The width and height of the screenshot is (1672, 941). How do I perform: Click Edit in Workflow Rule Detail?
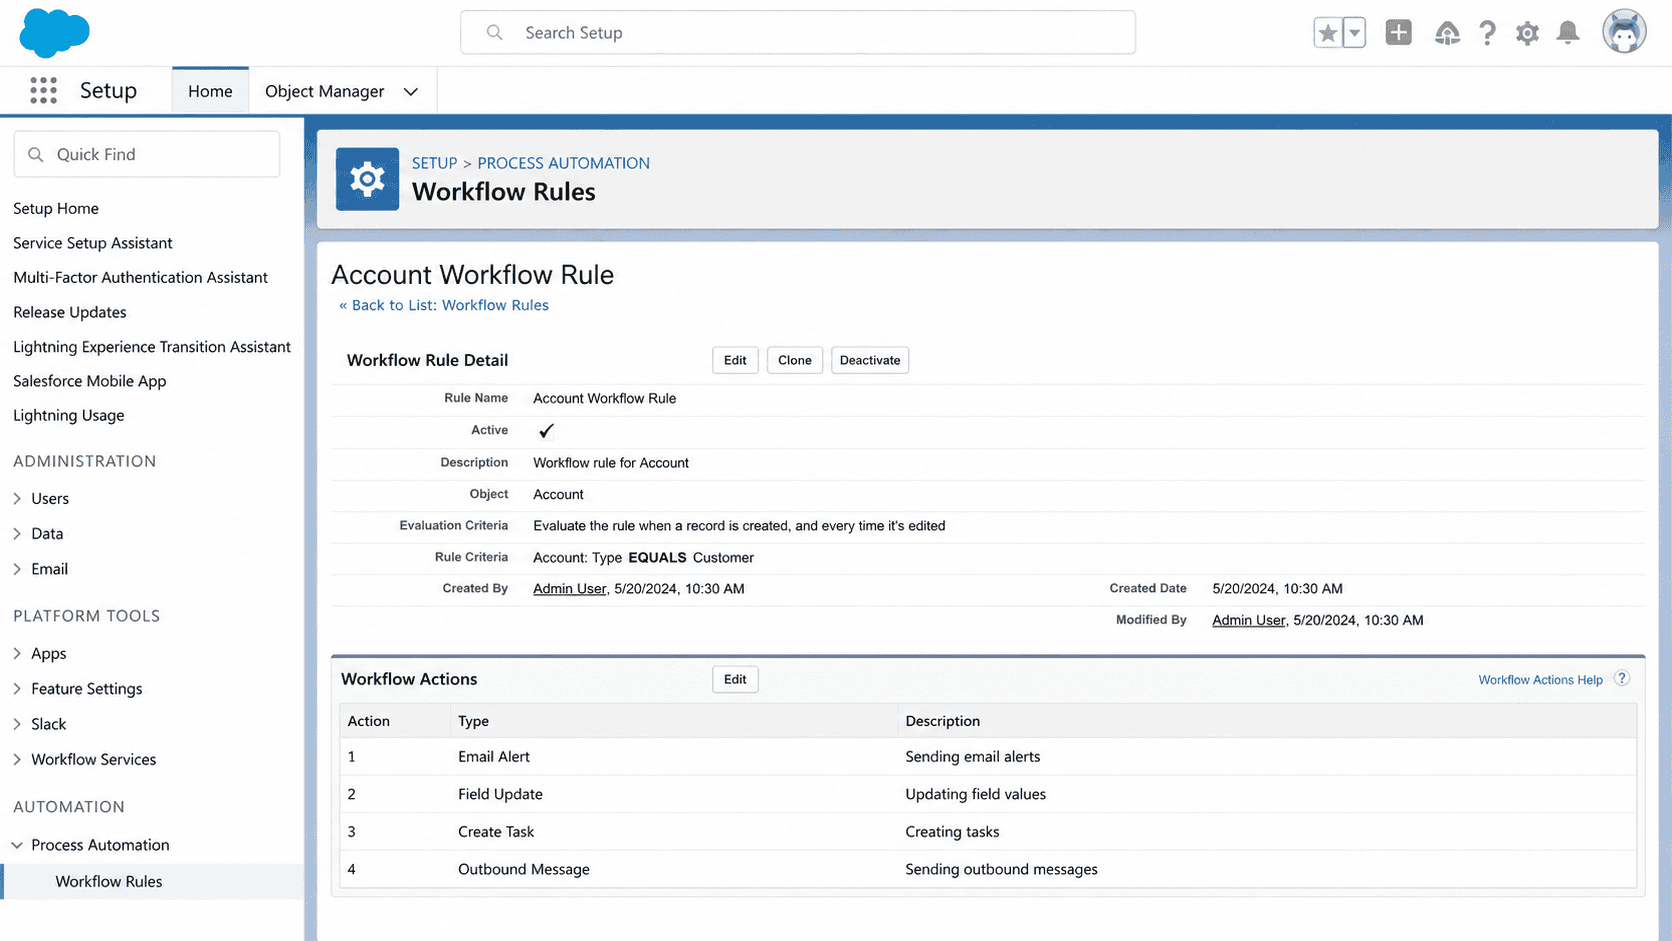(x=735, y=360)
